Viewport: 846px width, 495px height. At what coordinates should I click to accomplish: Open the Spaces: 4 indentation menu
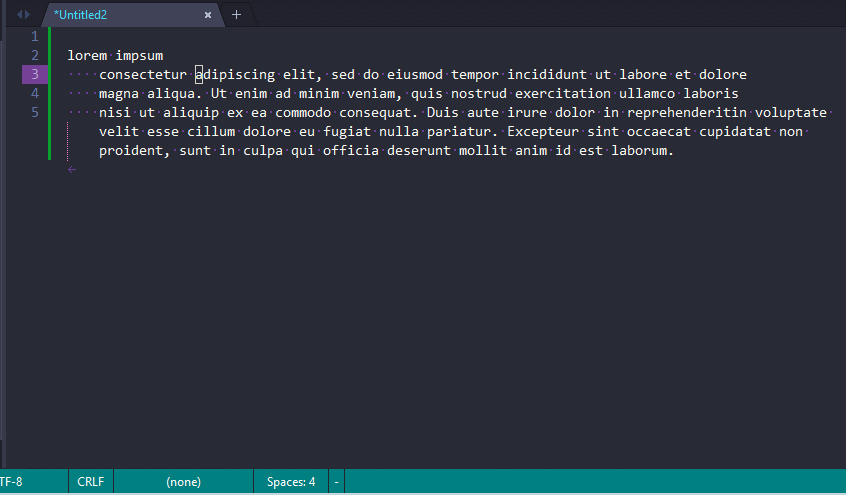click(291, 482)
